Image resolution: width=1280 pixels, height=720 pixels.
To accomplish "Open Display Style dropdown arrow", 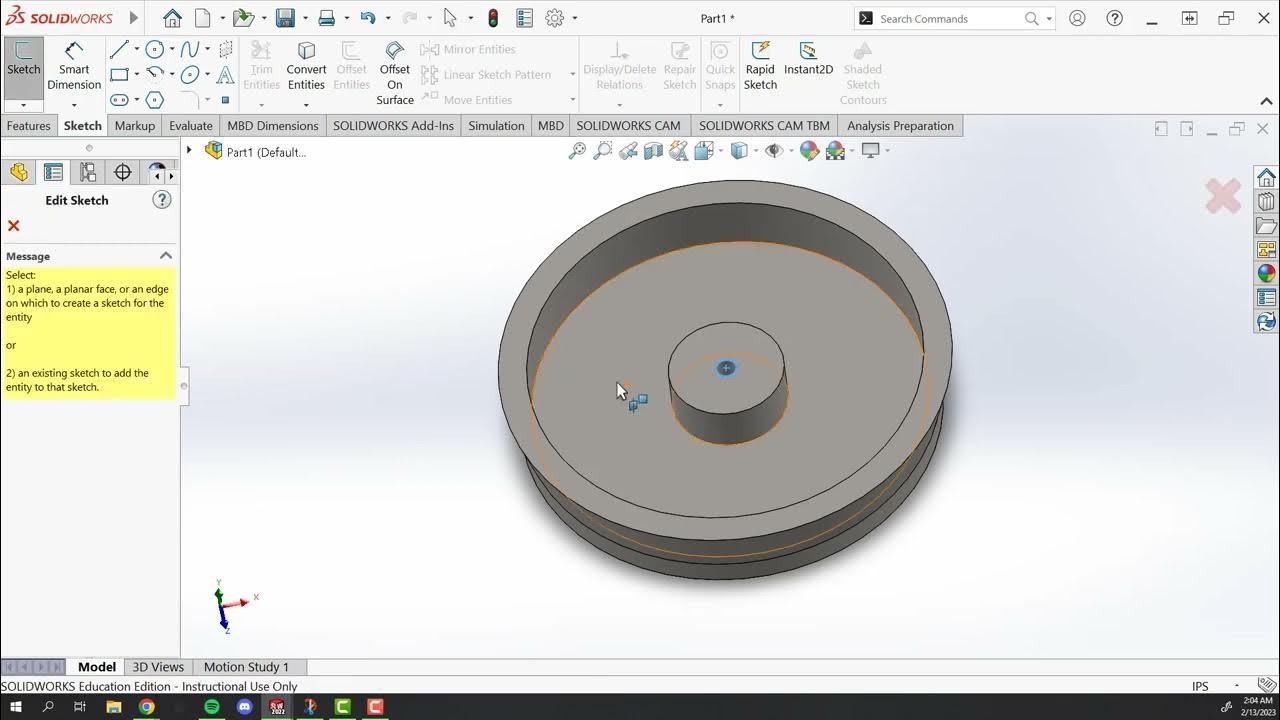I will pos(754,151).
